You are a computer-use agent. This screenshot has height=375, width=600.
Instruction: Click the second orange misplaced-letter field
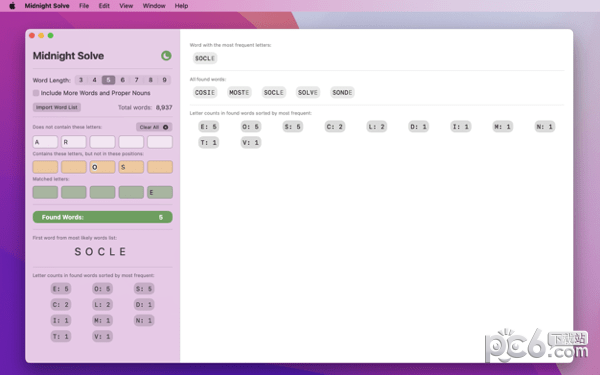click(74, 167)
